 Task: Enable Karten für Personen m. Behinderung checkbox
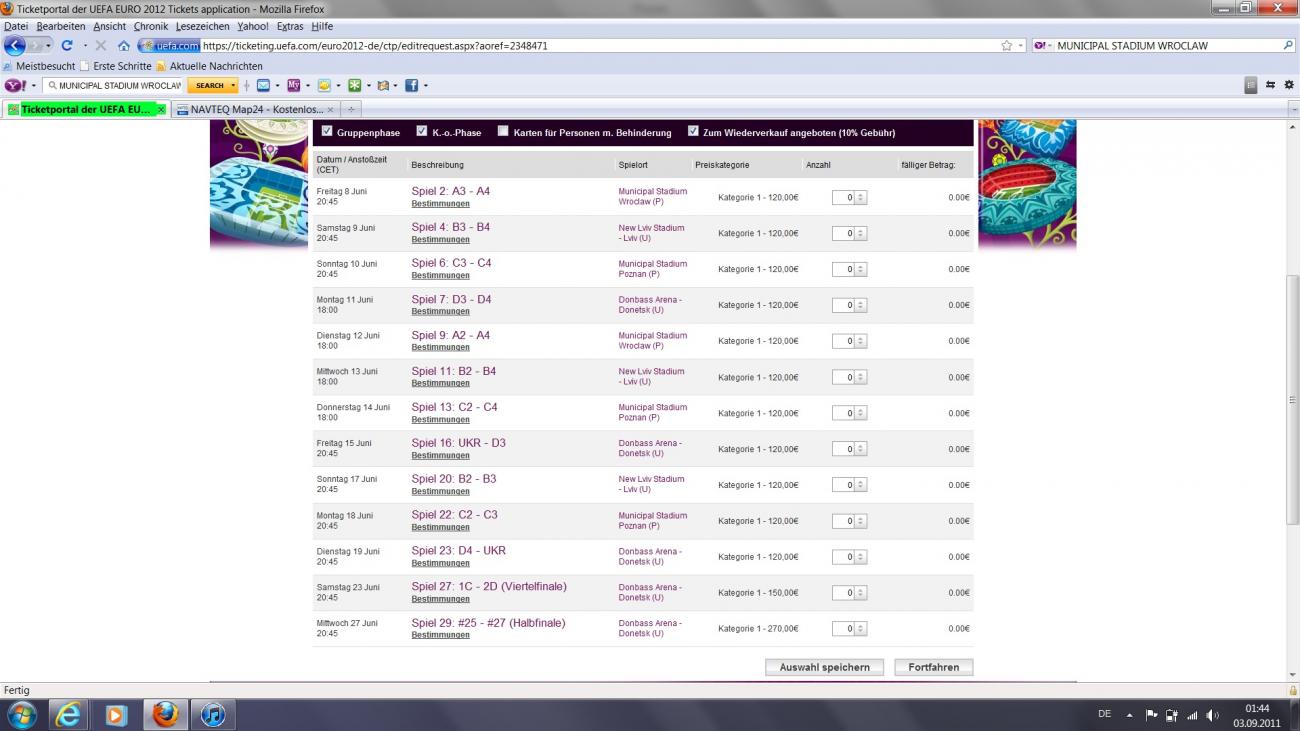503,131
